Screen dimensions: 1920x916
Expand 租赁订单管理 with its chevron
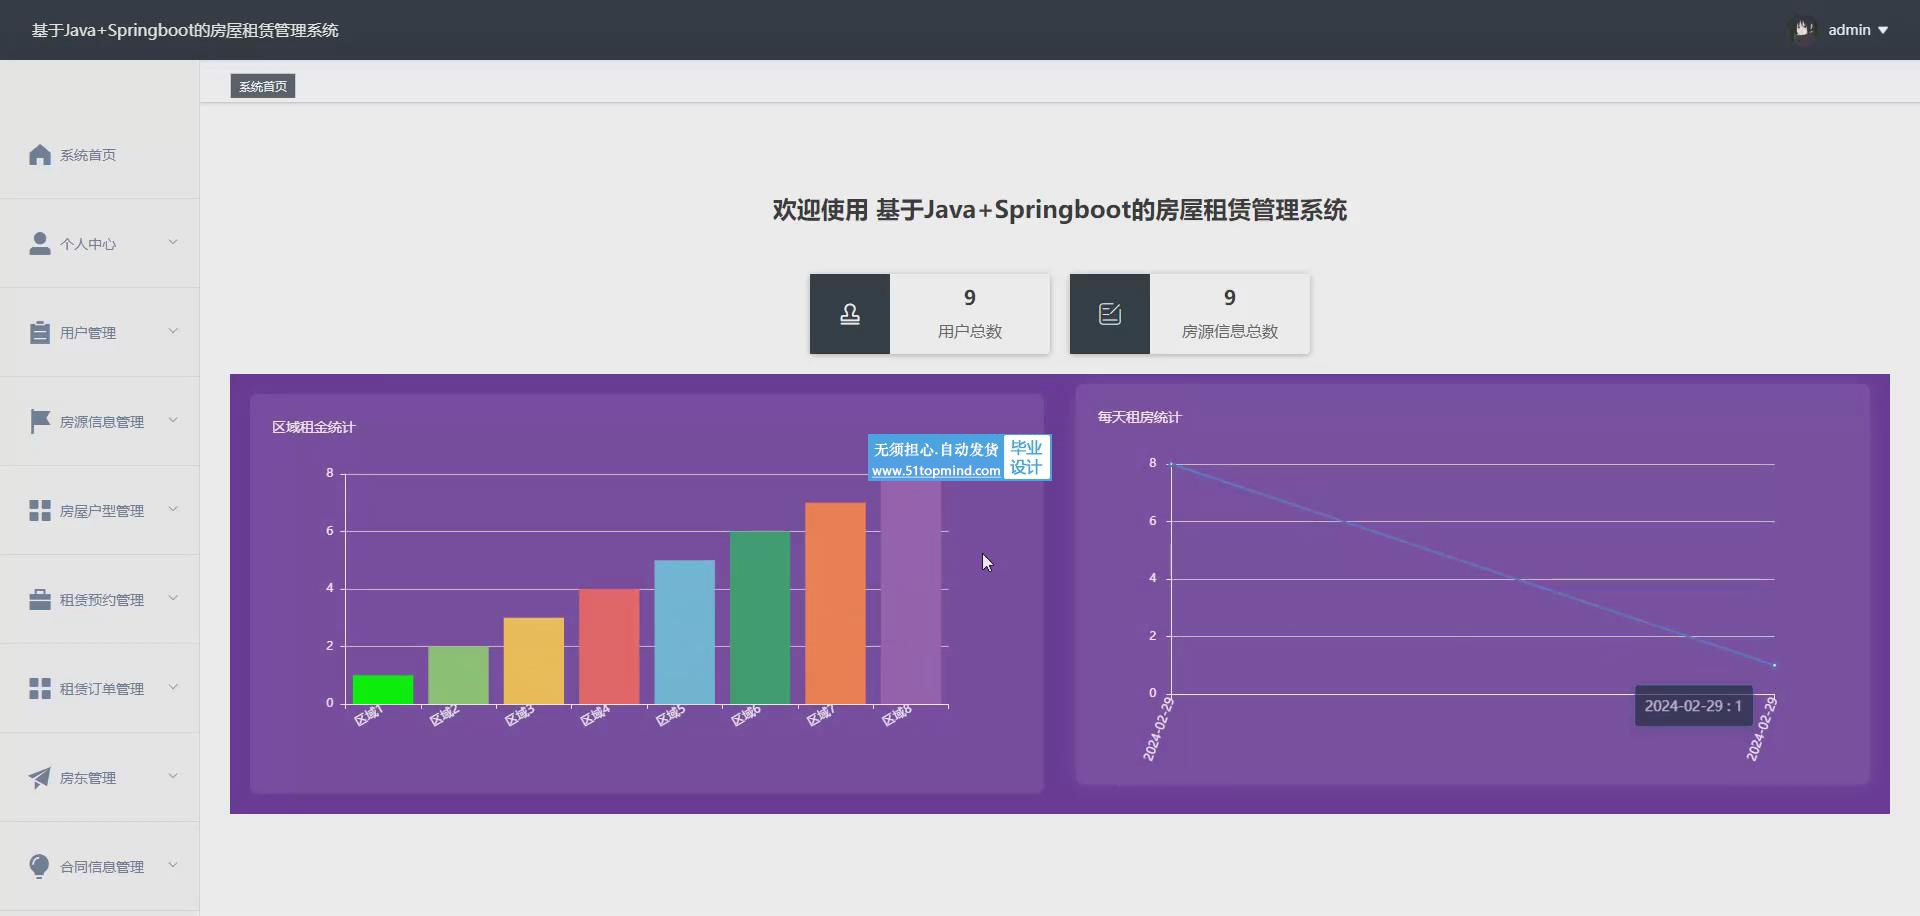[x=173, y=688]
